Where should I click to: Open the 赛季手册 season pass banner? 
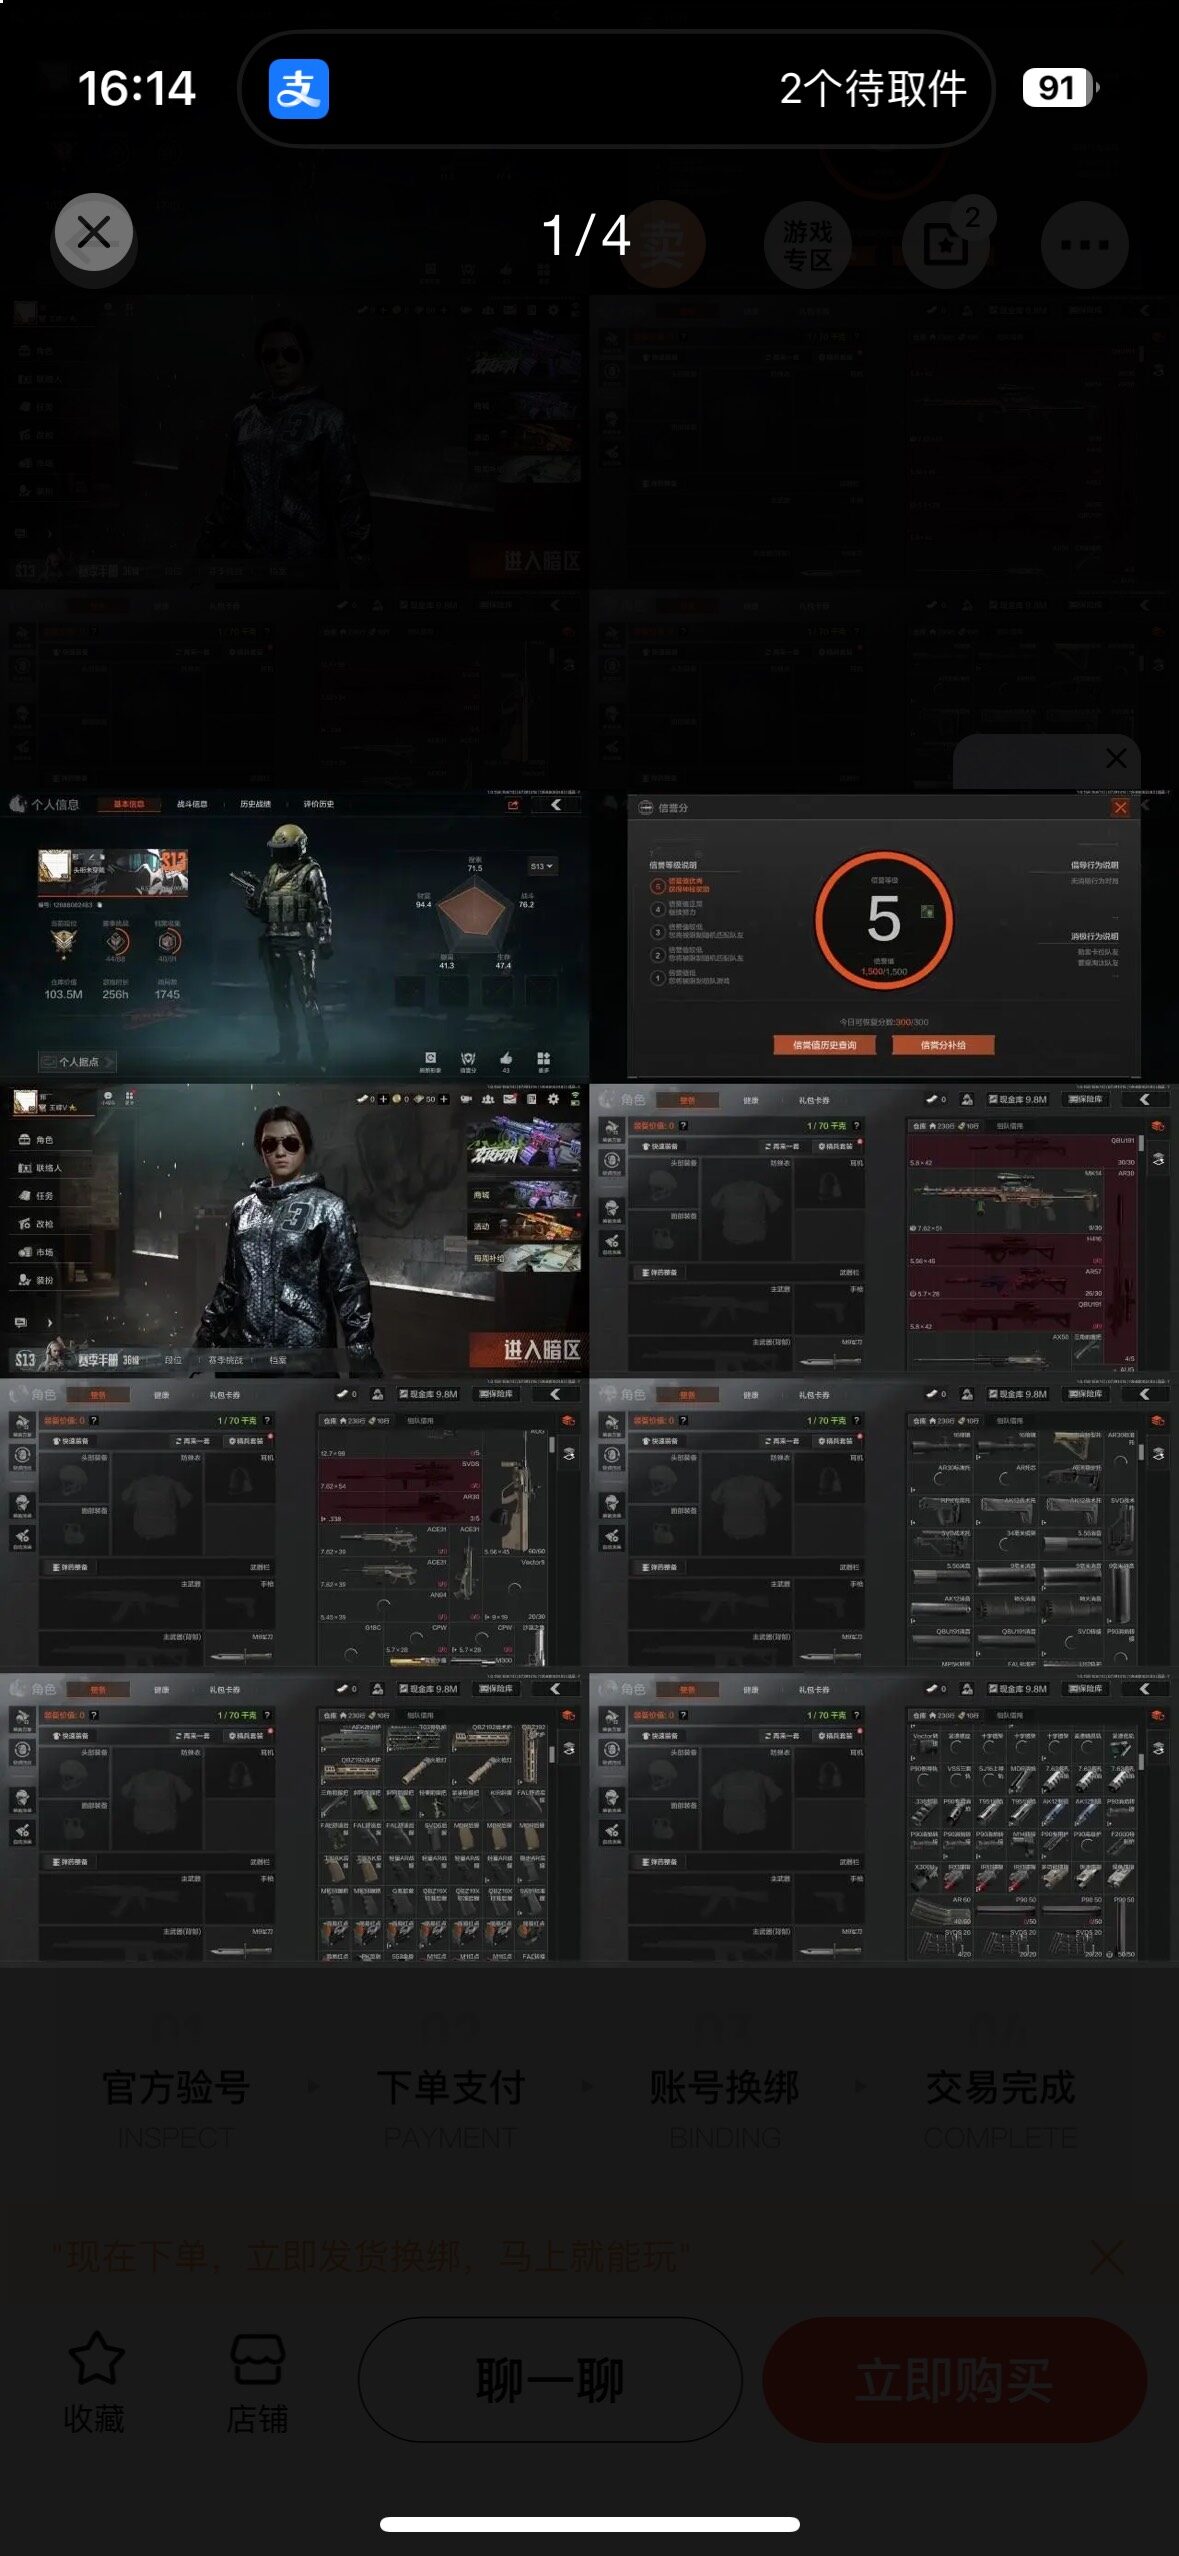(76, 1359)
